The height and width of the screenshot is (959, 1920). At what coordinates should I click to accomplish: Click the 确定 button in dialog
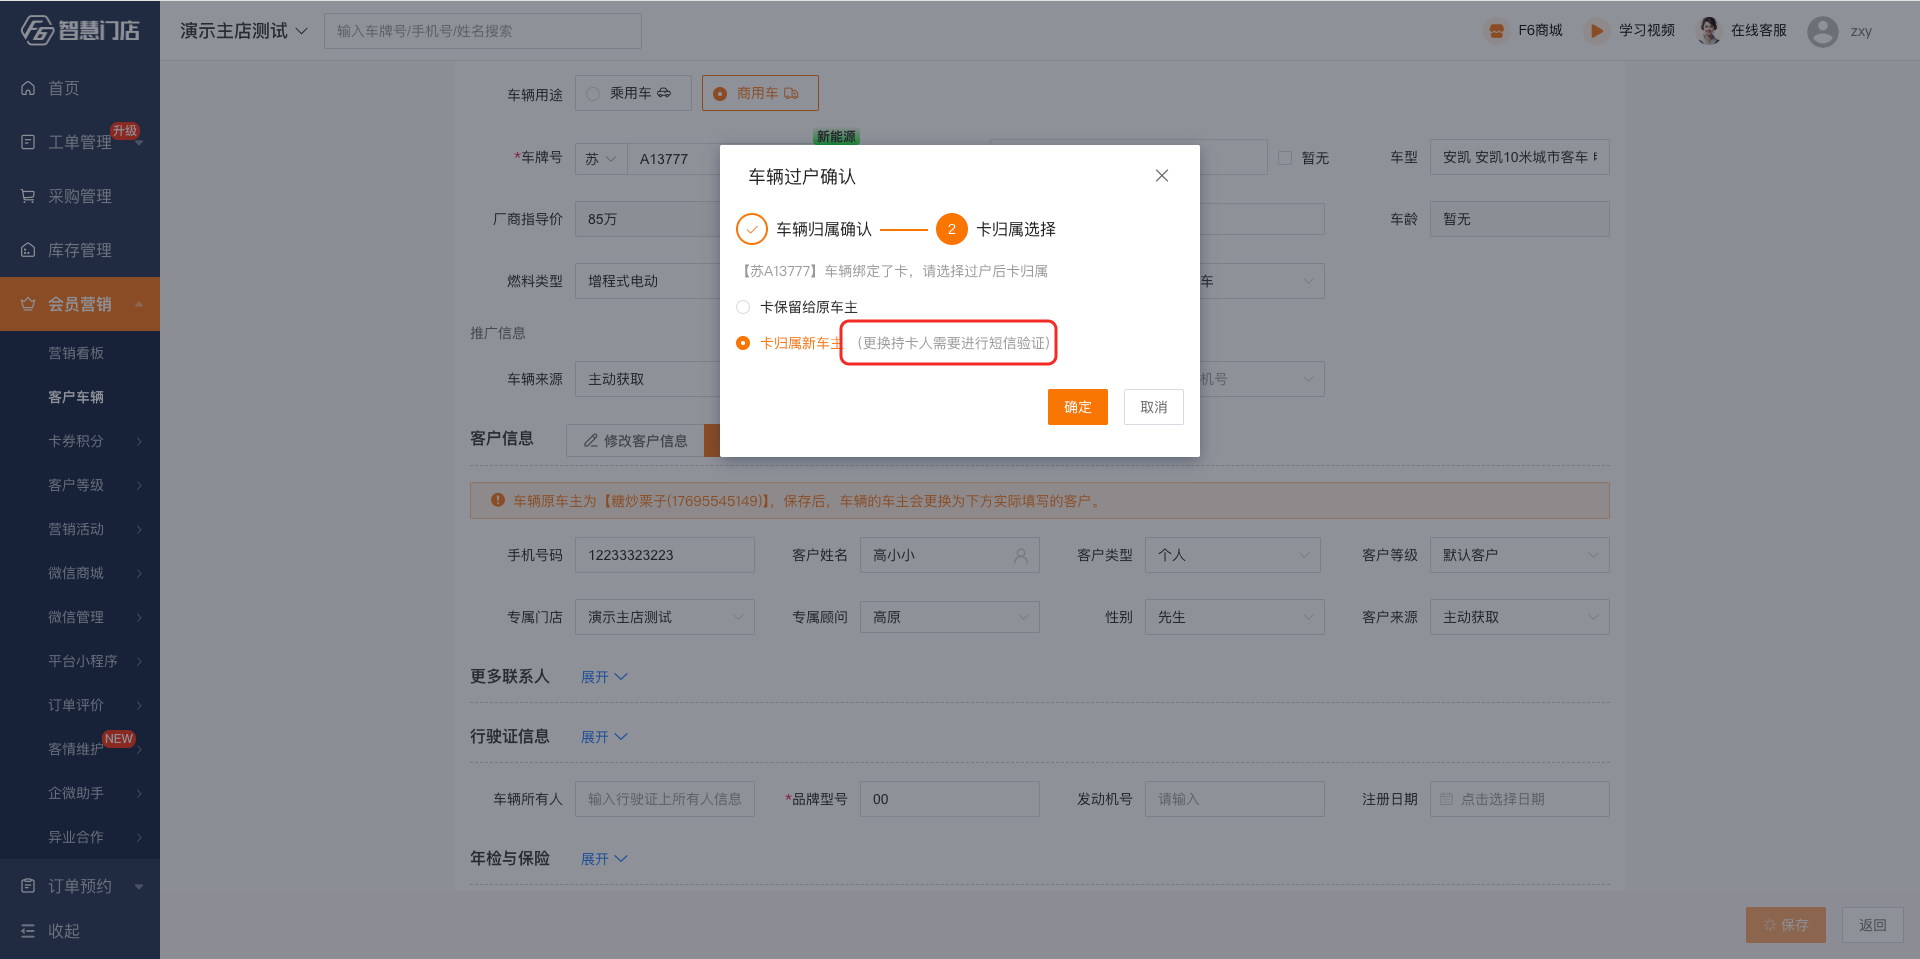1077,407
